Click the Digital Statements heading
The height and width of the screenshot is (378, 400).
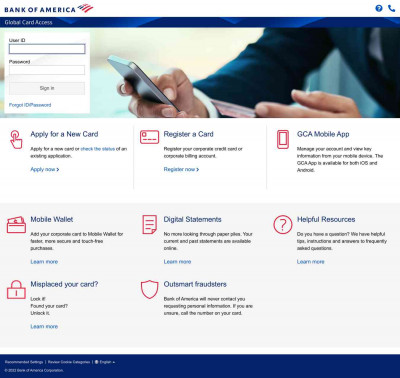pos(192,219)
